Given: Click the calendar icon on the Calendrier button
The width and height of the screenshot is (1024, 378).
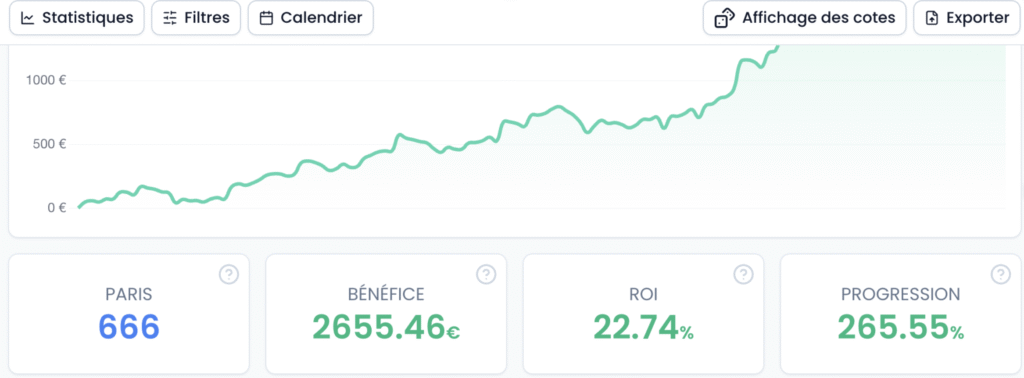Looking at the screenshot, I should [x=266, y=18].
